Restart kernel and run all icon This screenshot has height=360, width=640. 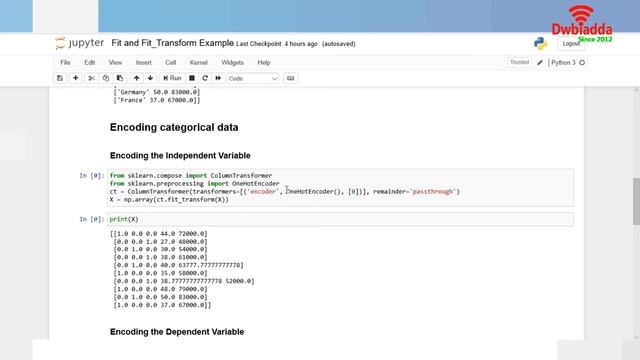218,78
